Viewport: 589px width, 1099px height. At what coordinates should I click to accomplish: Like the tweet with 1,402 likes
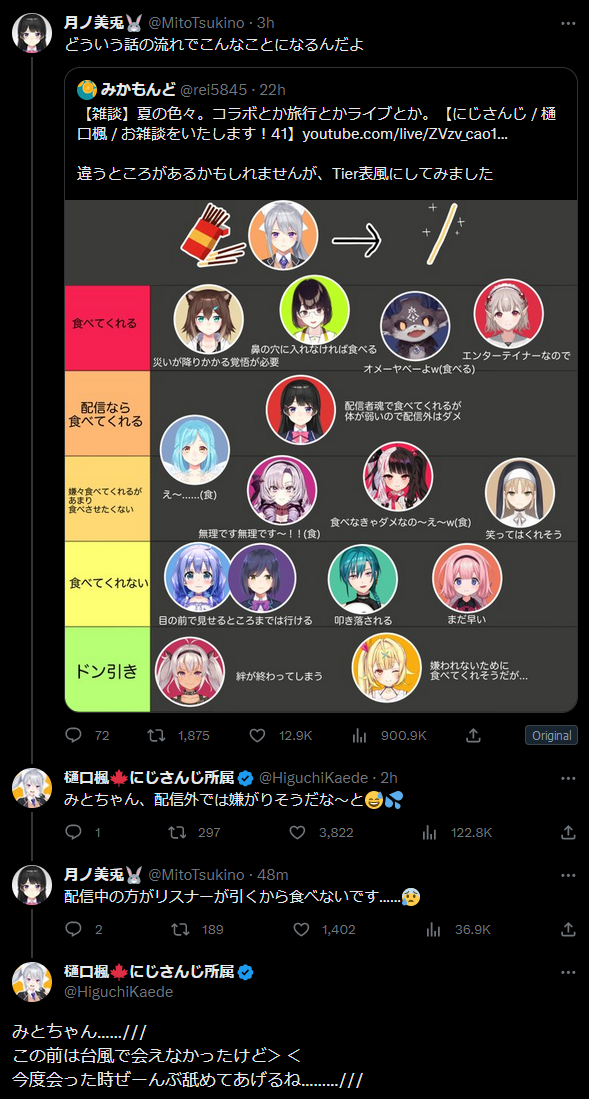click(301, 929)
